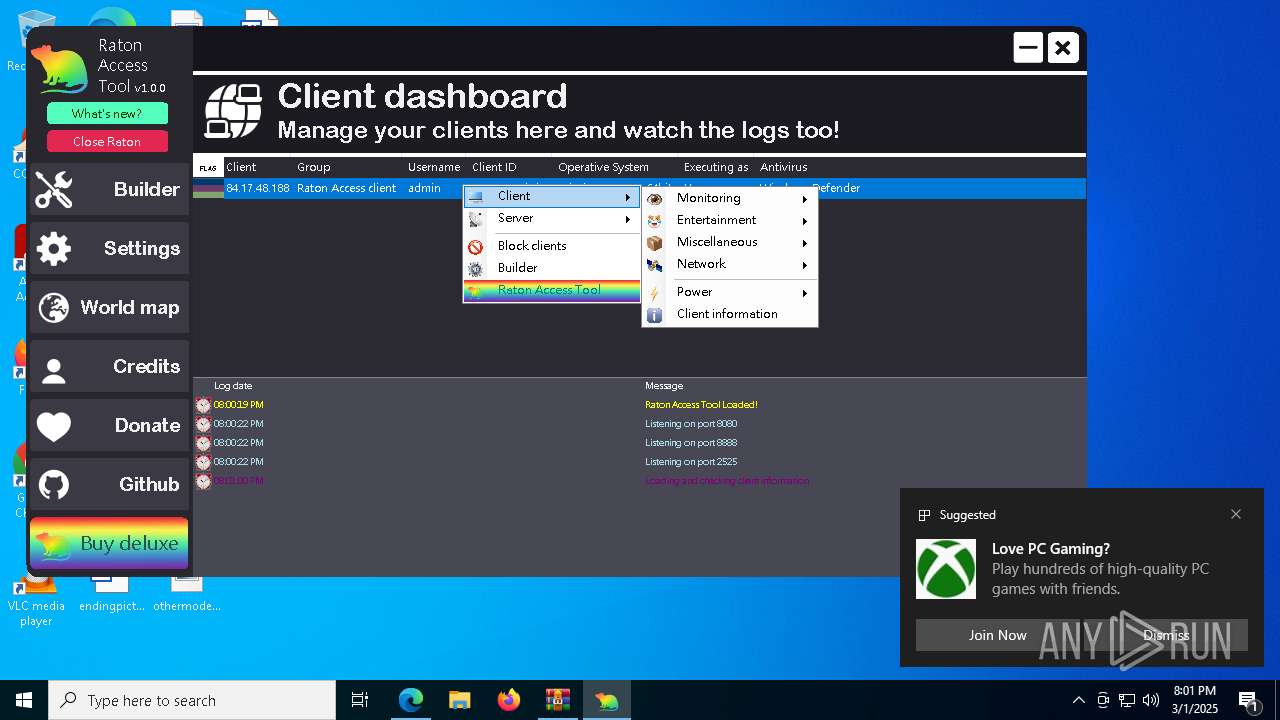Open the Server submenu item
This screenshot has width=1280, height=720.
(x=552, y=218)
